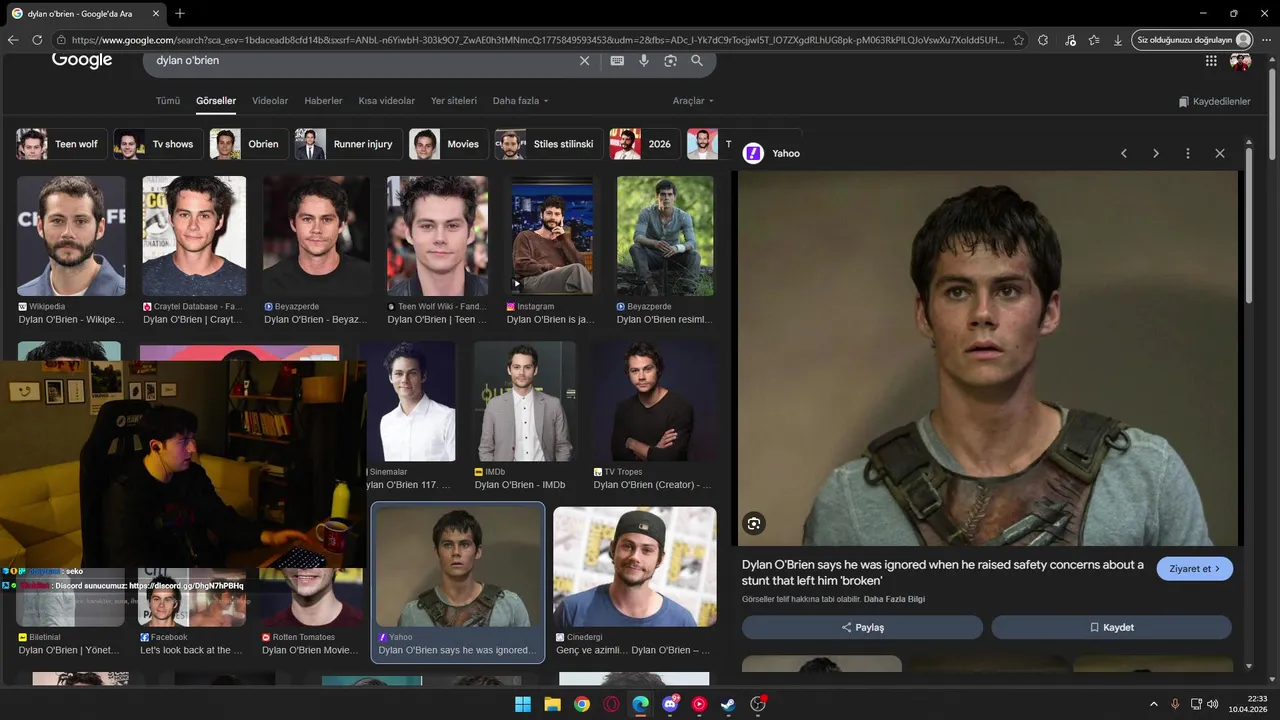Open the preview panel three-dot menu

pyautogui.click(x=1188, y=153)
